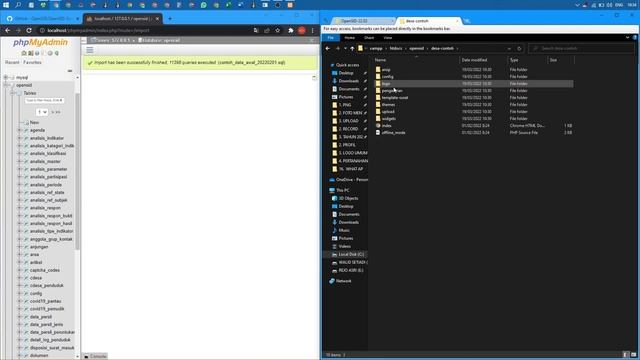Open the Chrome three-dot menu
This screenshot has width=640, height=360.
click(x=313, y=30)
